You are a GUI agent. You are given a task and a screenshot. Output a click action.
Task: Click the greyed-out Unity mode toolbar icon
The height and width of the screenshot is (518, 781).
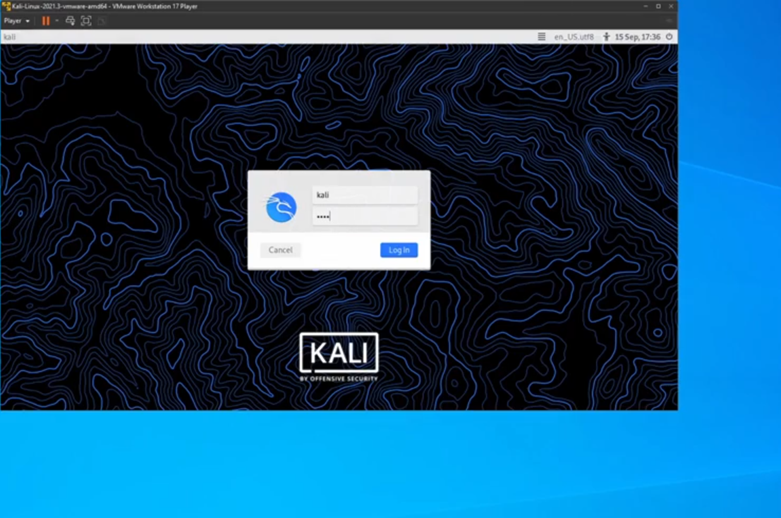tap(102, 21)
